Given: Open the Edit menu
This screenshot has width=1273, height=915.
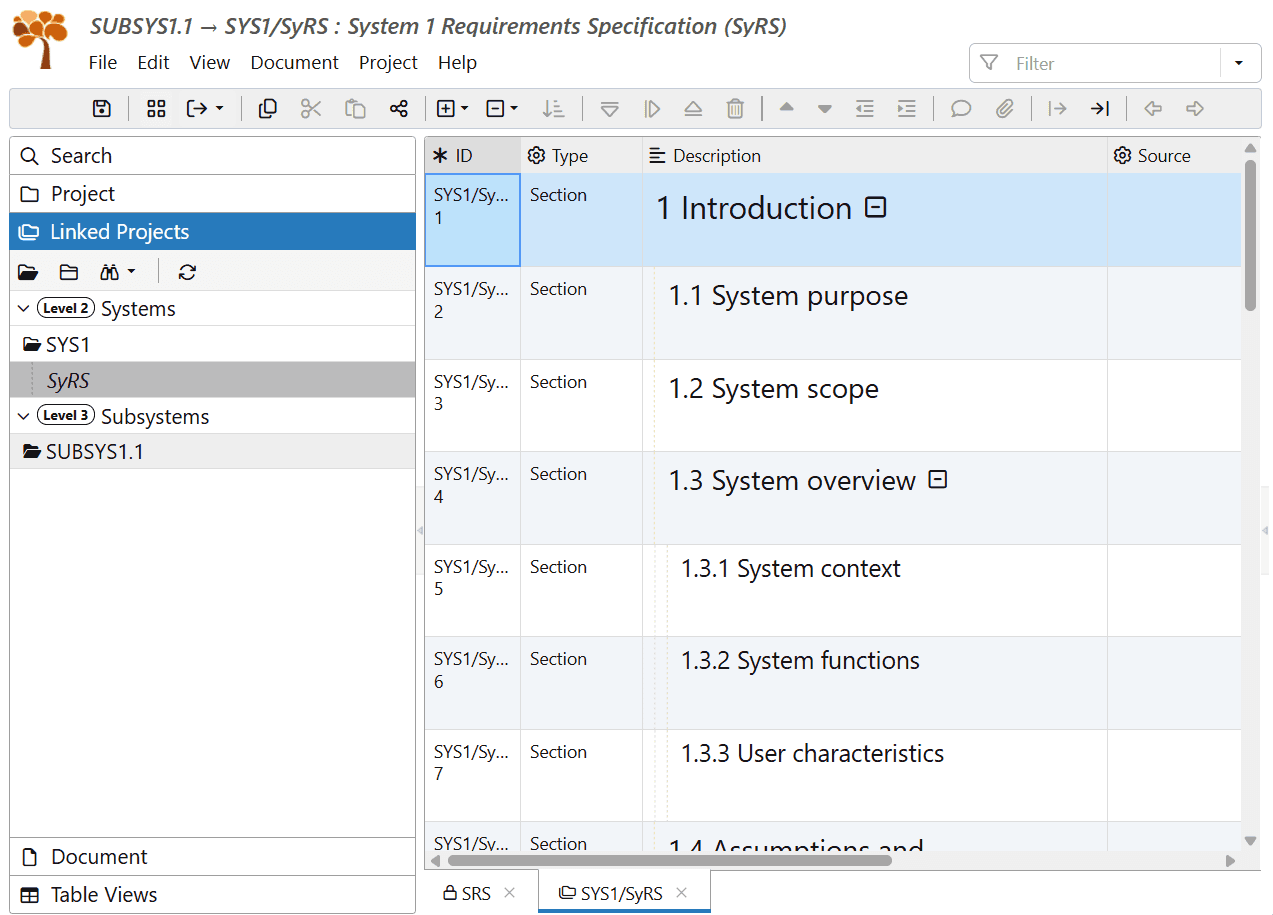Looking at the screenshot, I should [153, 62].
